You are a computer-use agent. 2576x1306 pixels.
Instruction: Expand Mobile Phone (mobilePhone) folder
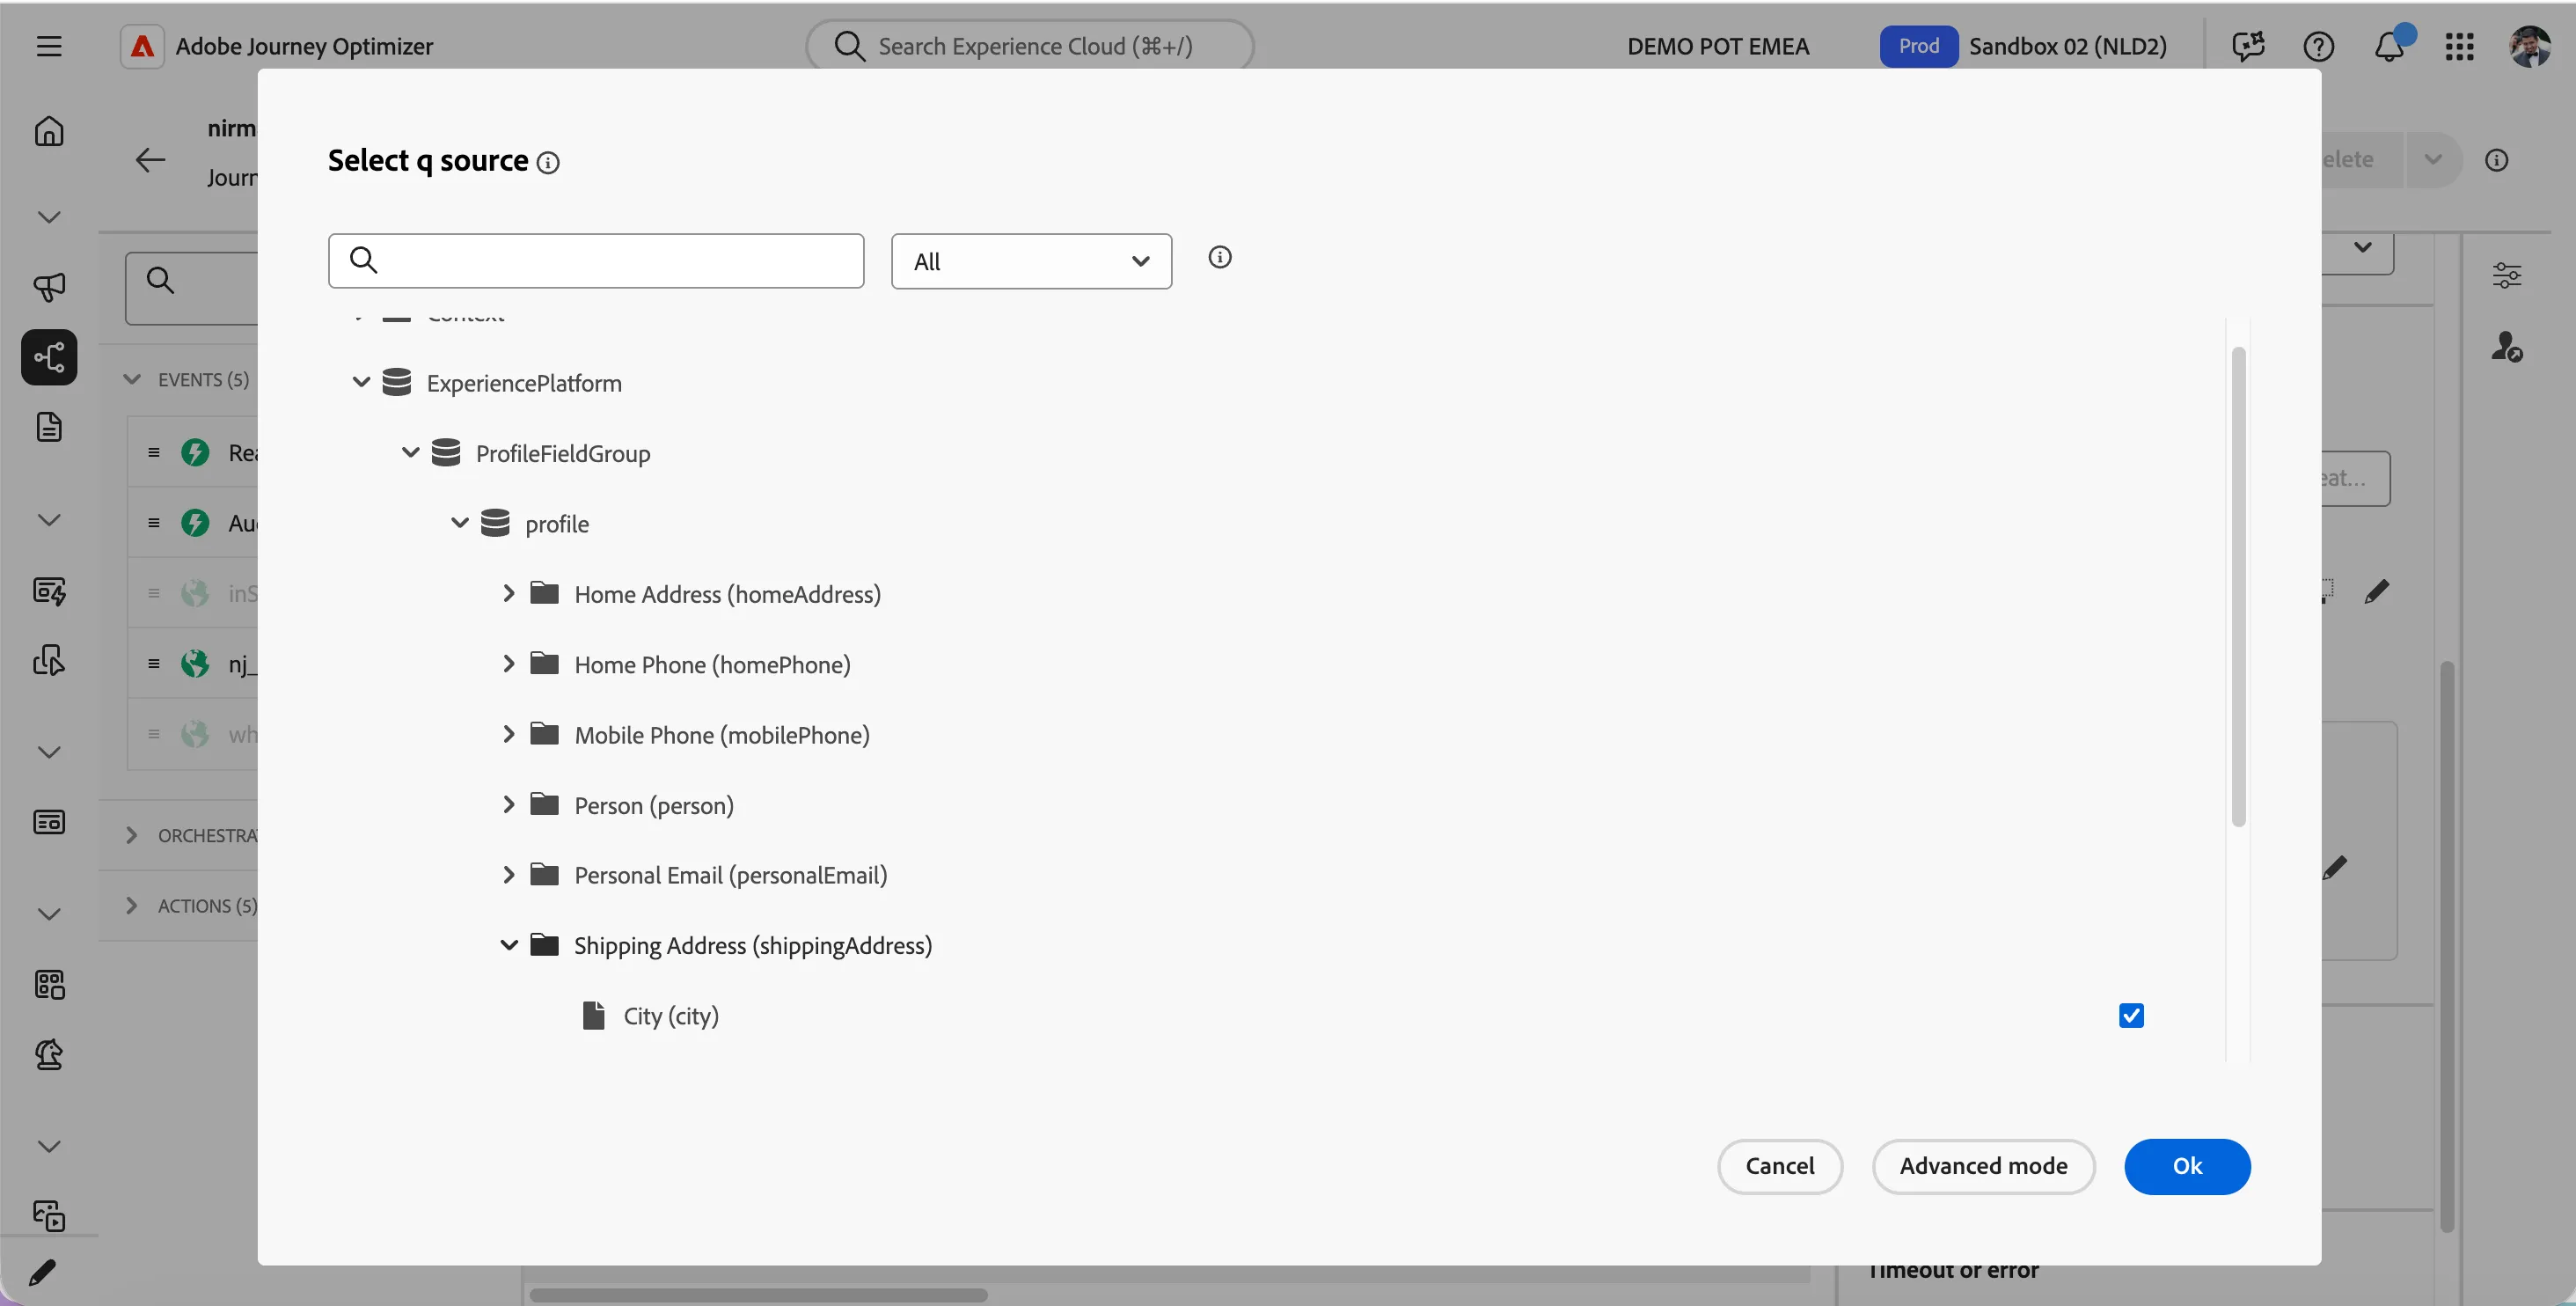[x=508, y=734]
